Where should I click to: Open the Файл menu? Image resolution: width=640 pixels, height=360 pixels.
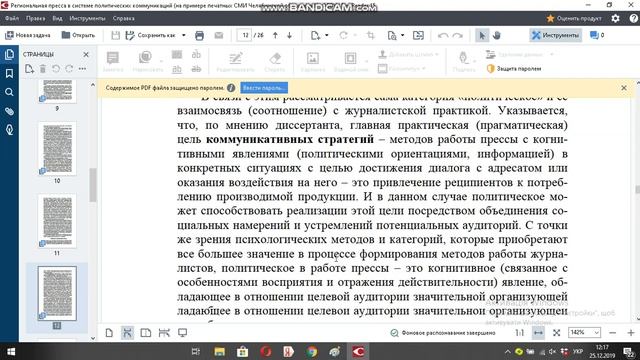pos(12,18)
